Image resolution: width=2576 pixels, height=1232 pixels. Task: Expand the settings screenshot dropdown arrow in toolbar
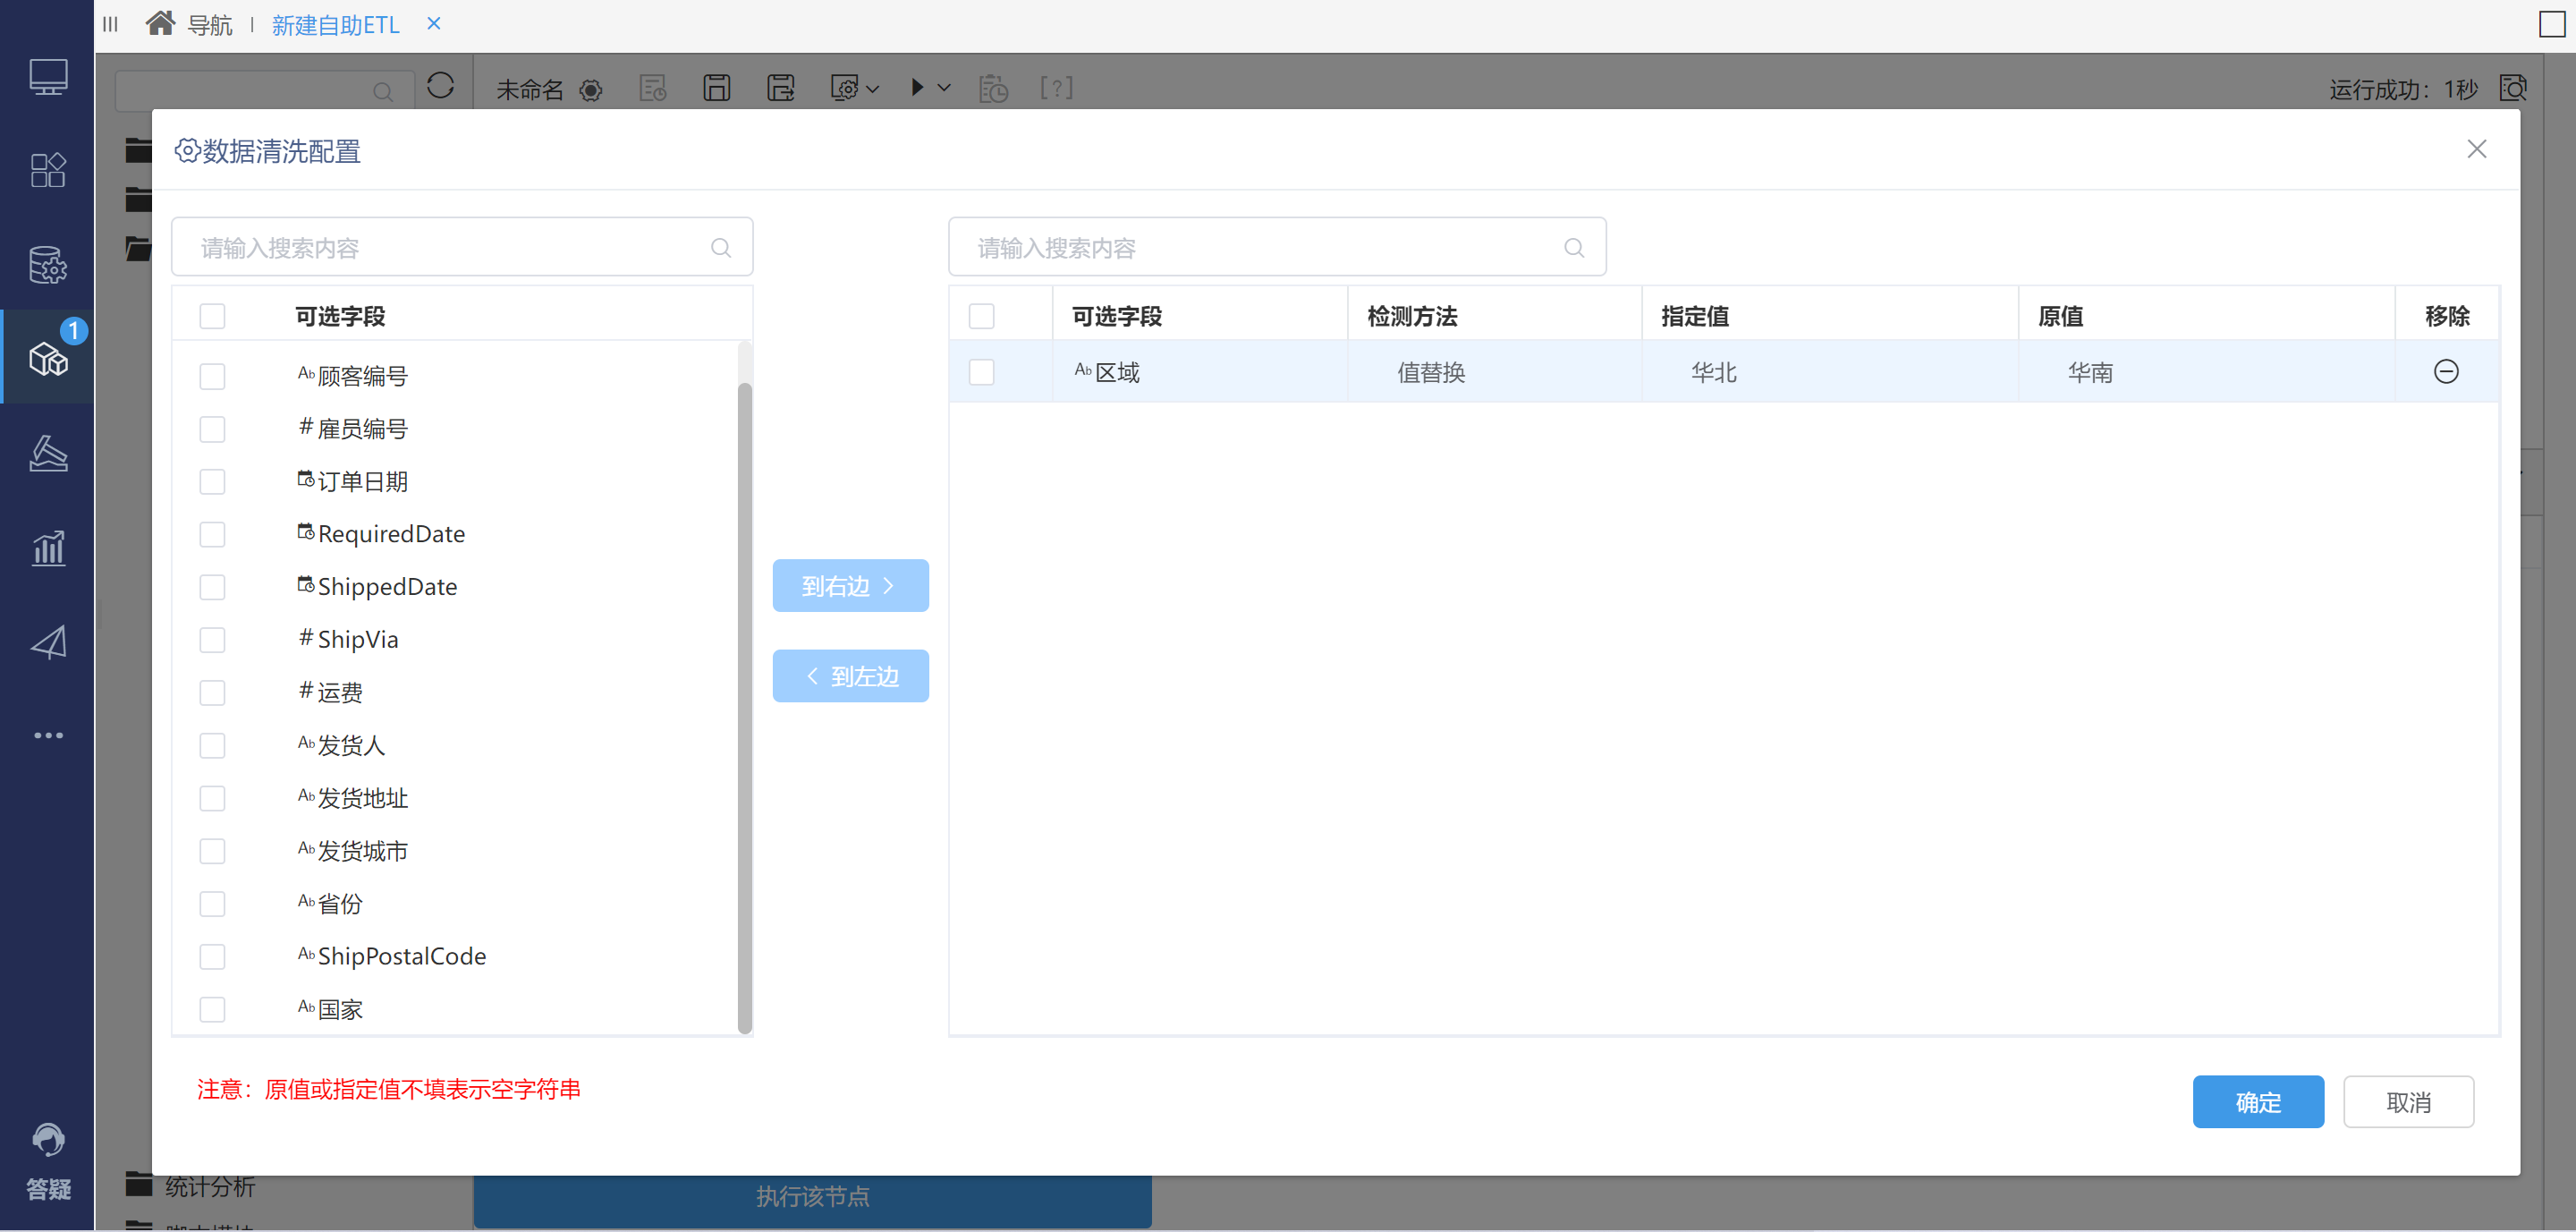(x=872, y=89)
